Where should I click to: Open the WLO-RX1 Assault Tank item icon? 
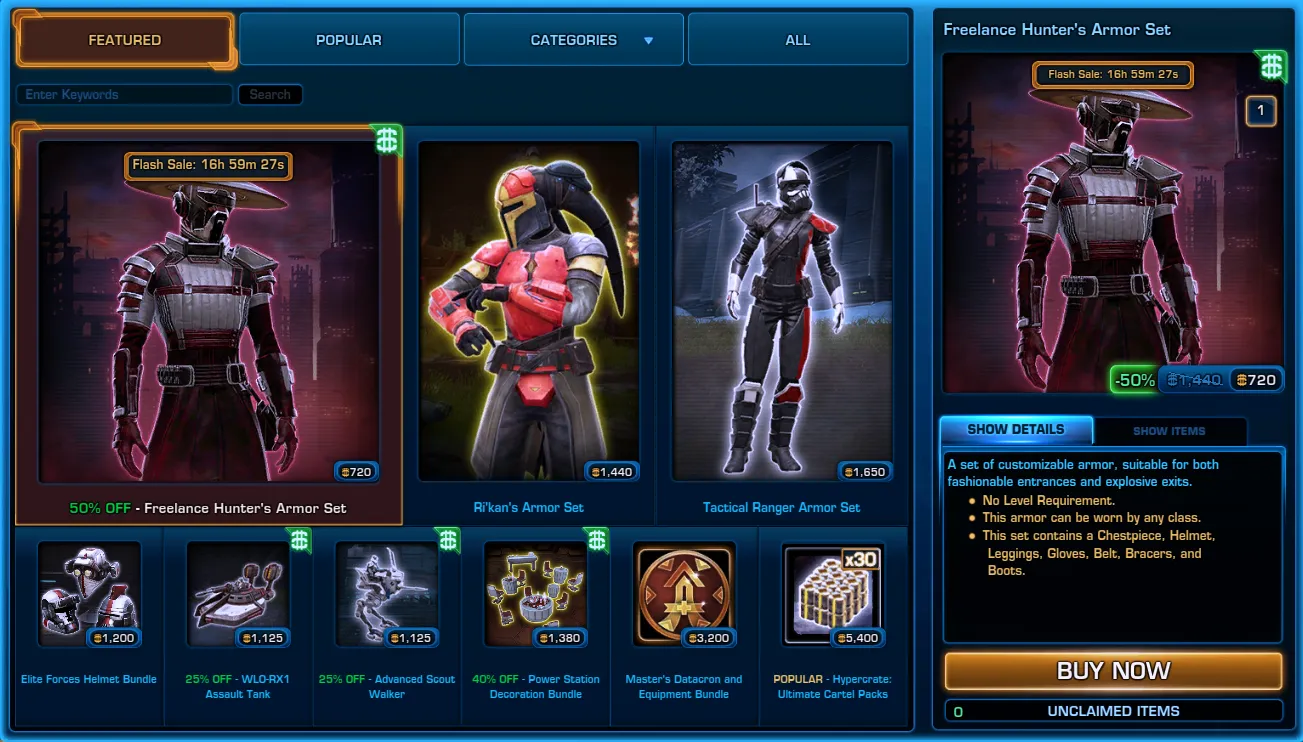pos(238,595)
